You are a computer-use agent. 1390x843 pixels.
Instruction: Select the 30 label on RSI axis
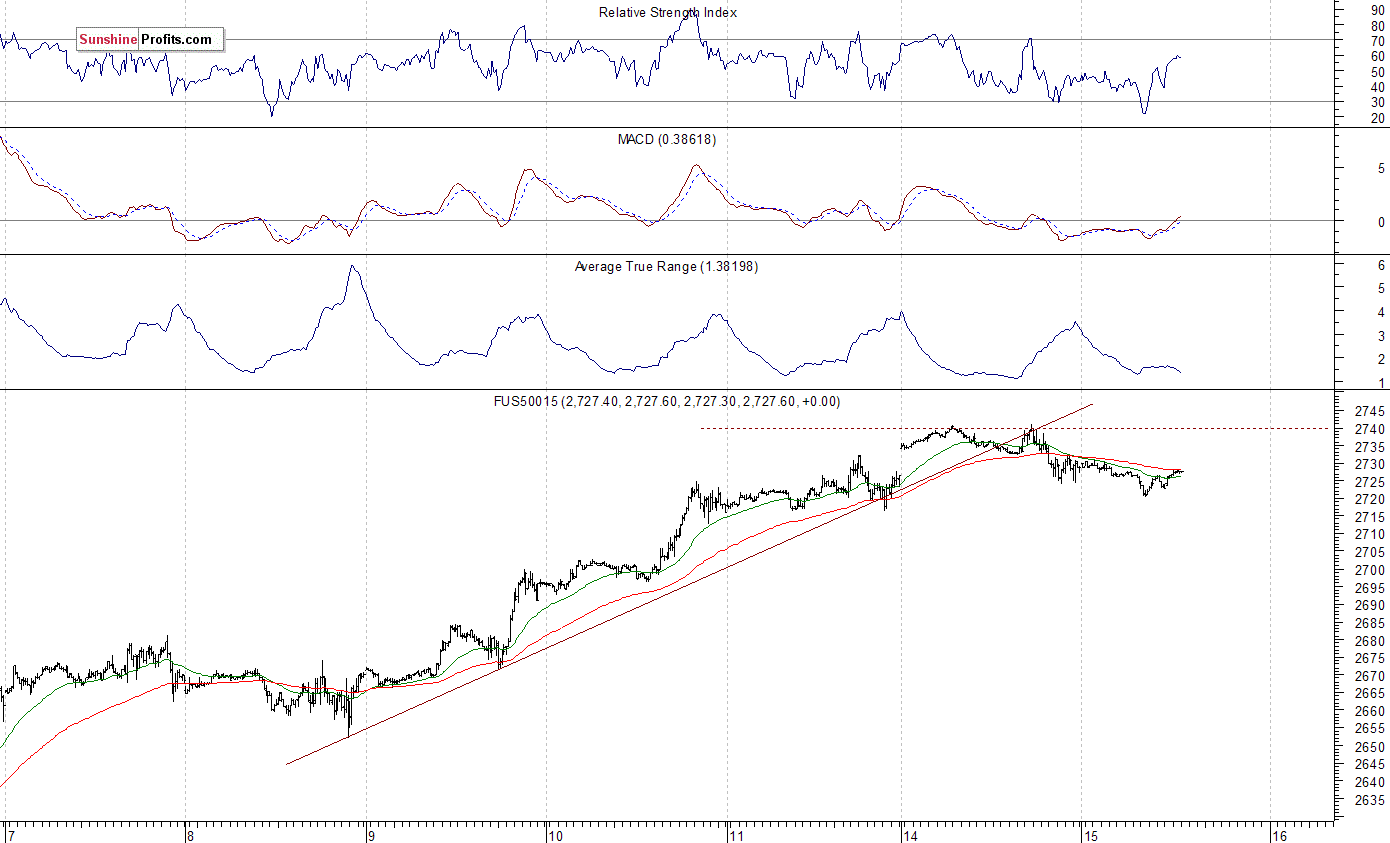(1378, 102)
